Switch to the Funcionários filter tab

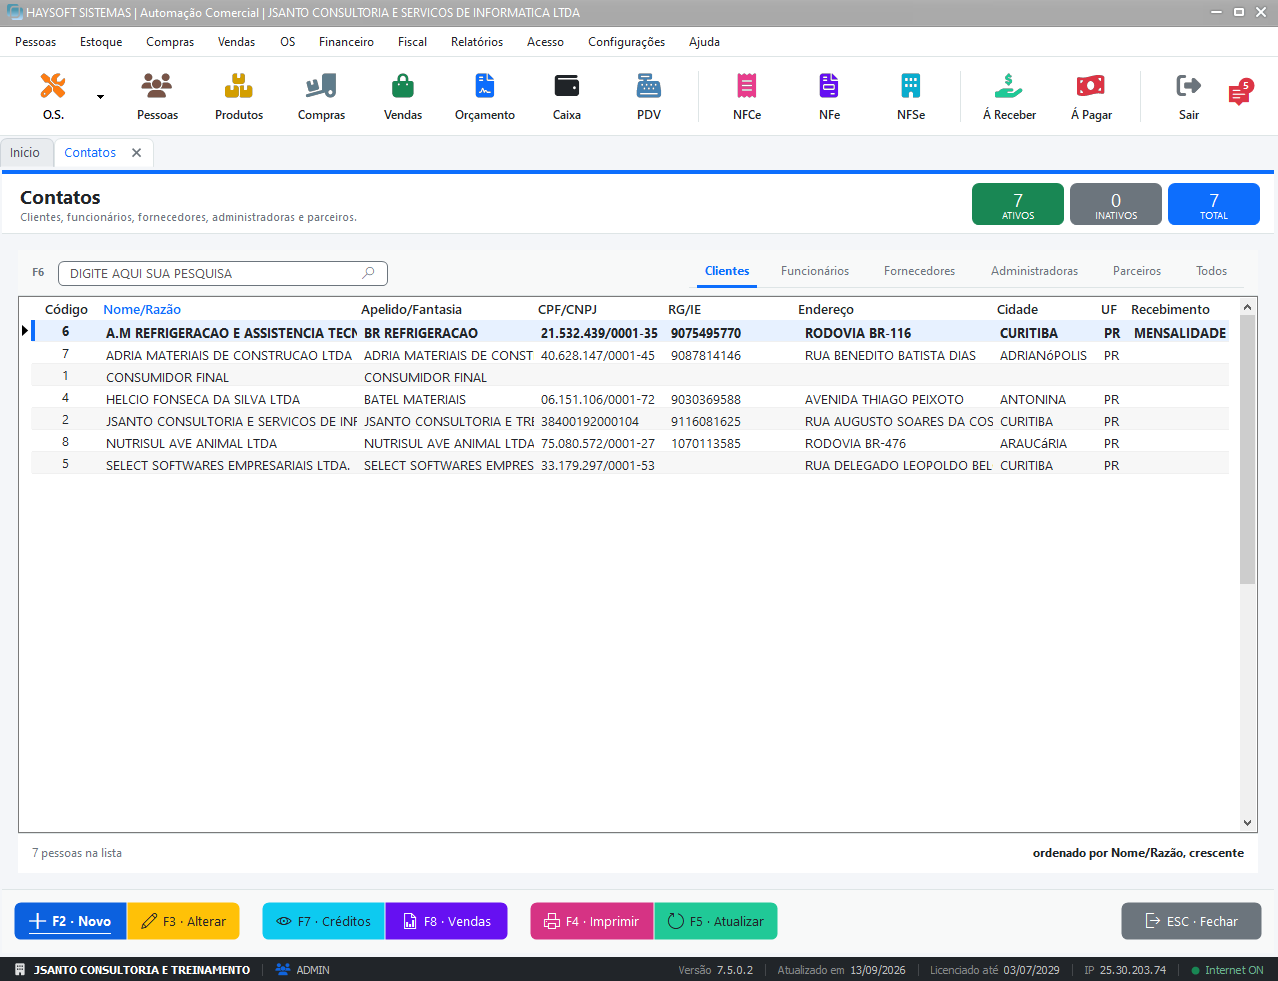click(x=815, y=271)
